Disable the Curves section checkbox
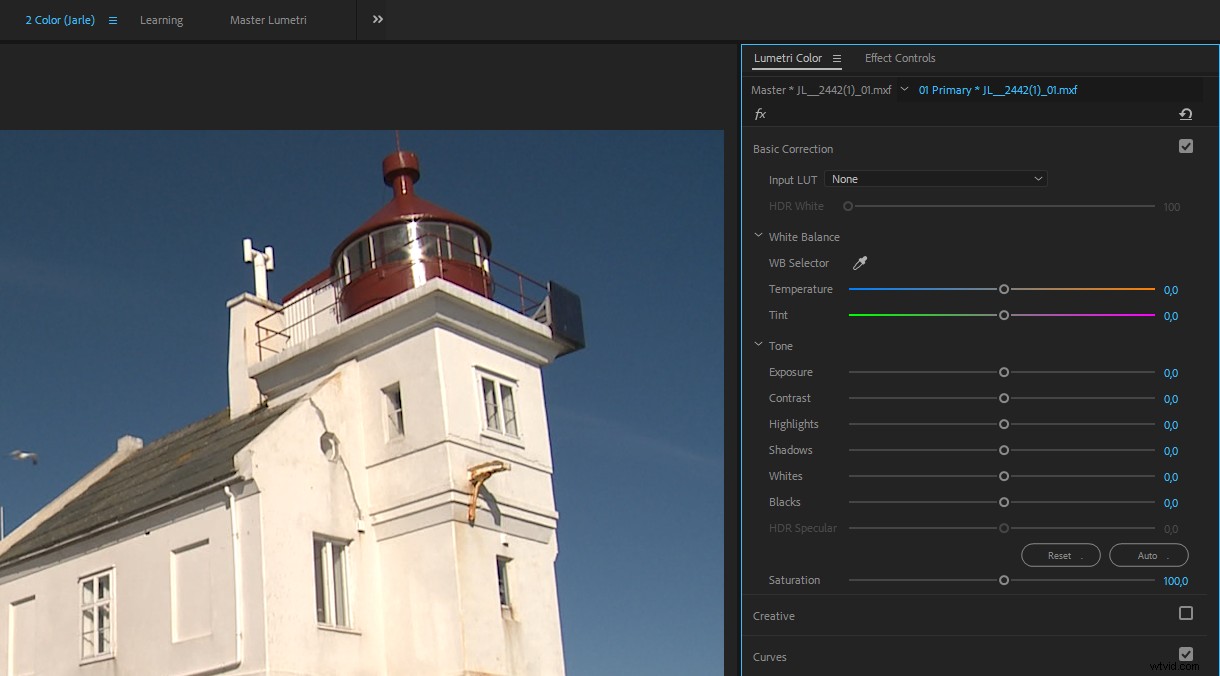The width and height of the screenshot is (1220, 676). point(1186,652)
